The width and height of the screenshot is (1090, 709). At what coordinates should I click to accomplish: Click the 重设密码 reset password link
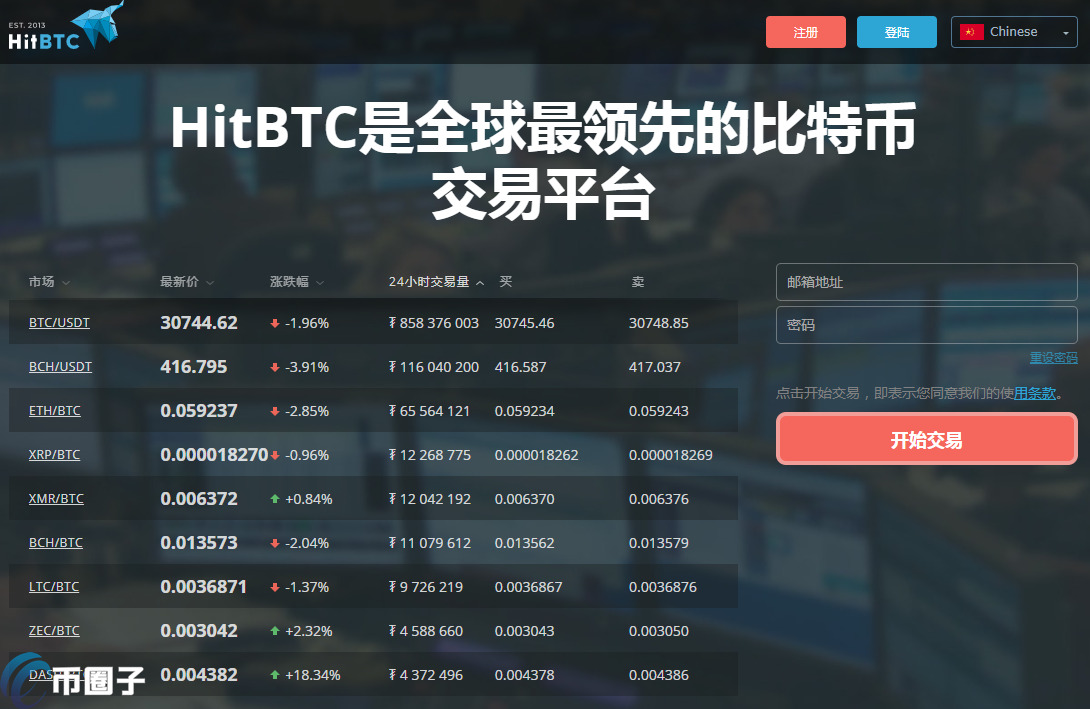point(1053,357)
